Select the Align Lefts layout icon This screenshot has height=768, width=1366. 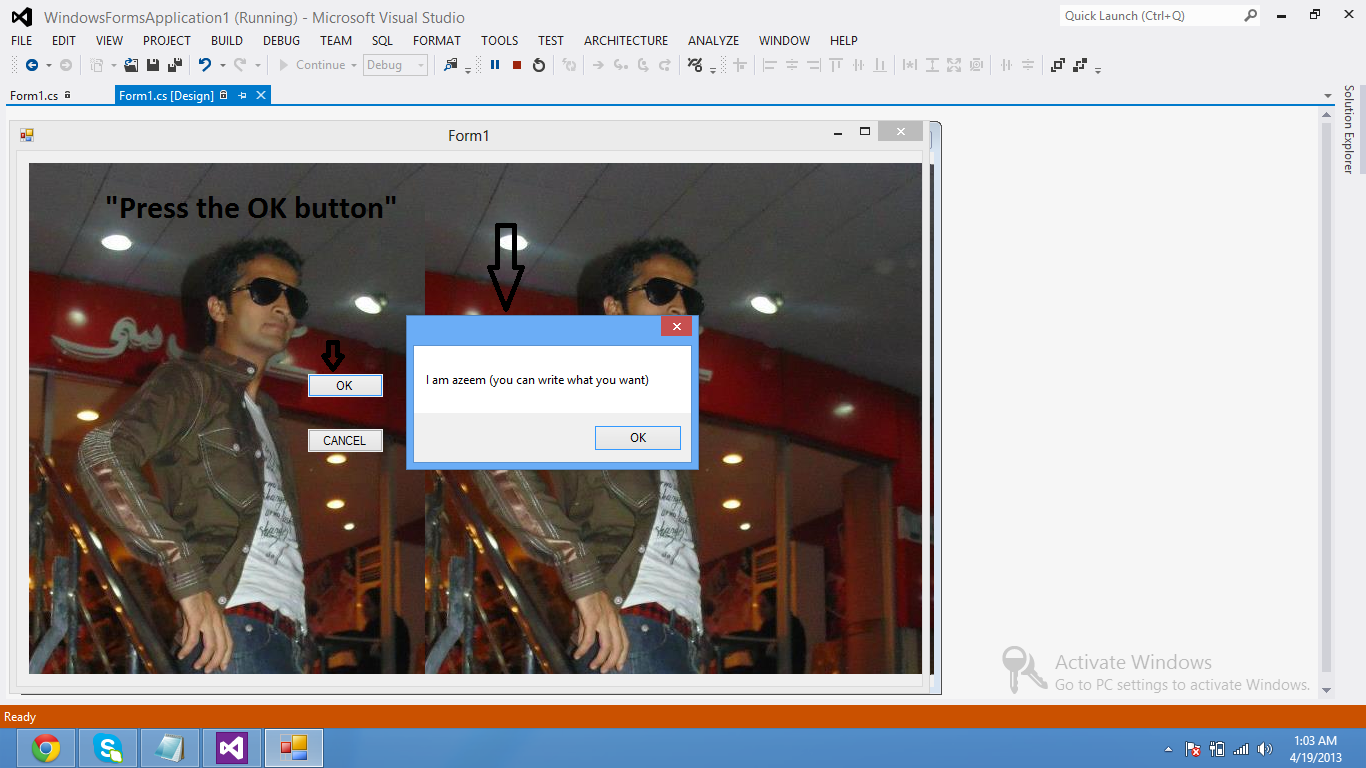pos(769,64)
